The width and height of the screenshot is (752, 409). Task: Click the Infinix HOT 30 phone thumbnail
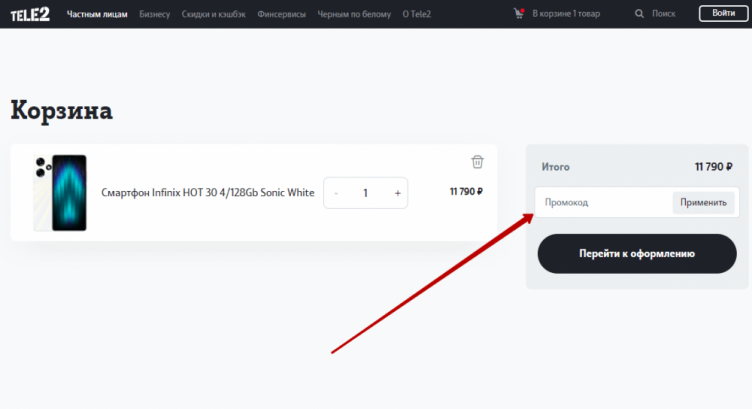60,193
